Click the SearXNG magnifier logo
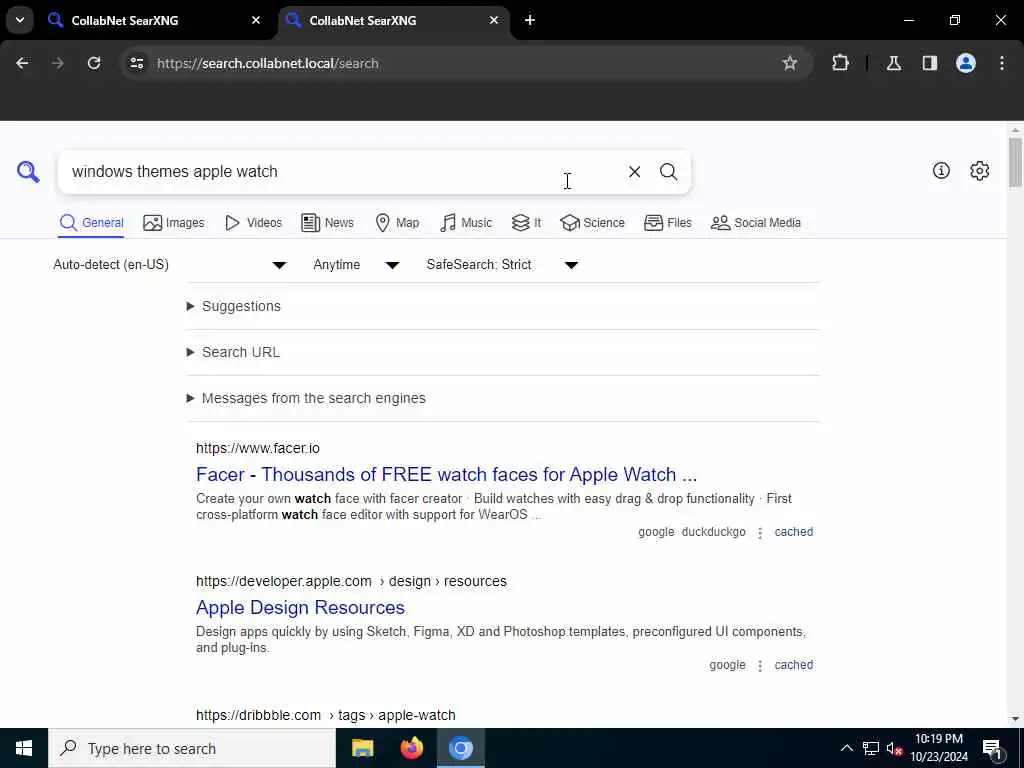Screen dimensions: 1024x768 pos(28,172)
